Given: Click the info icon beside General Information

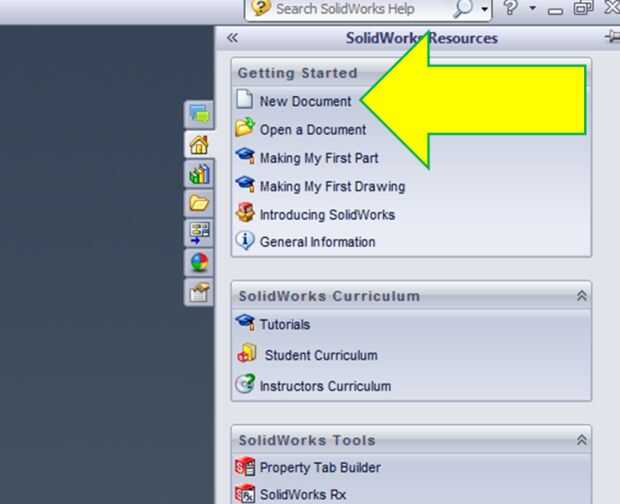Looking at the screenshot, I should (245, 240).
